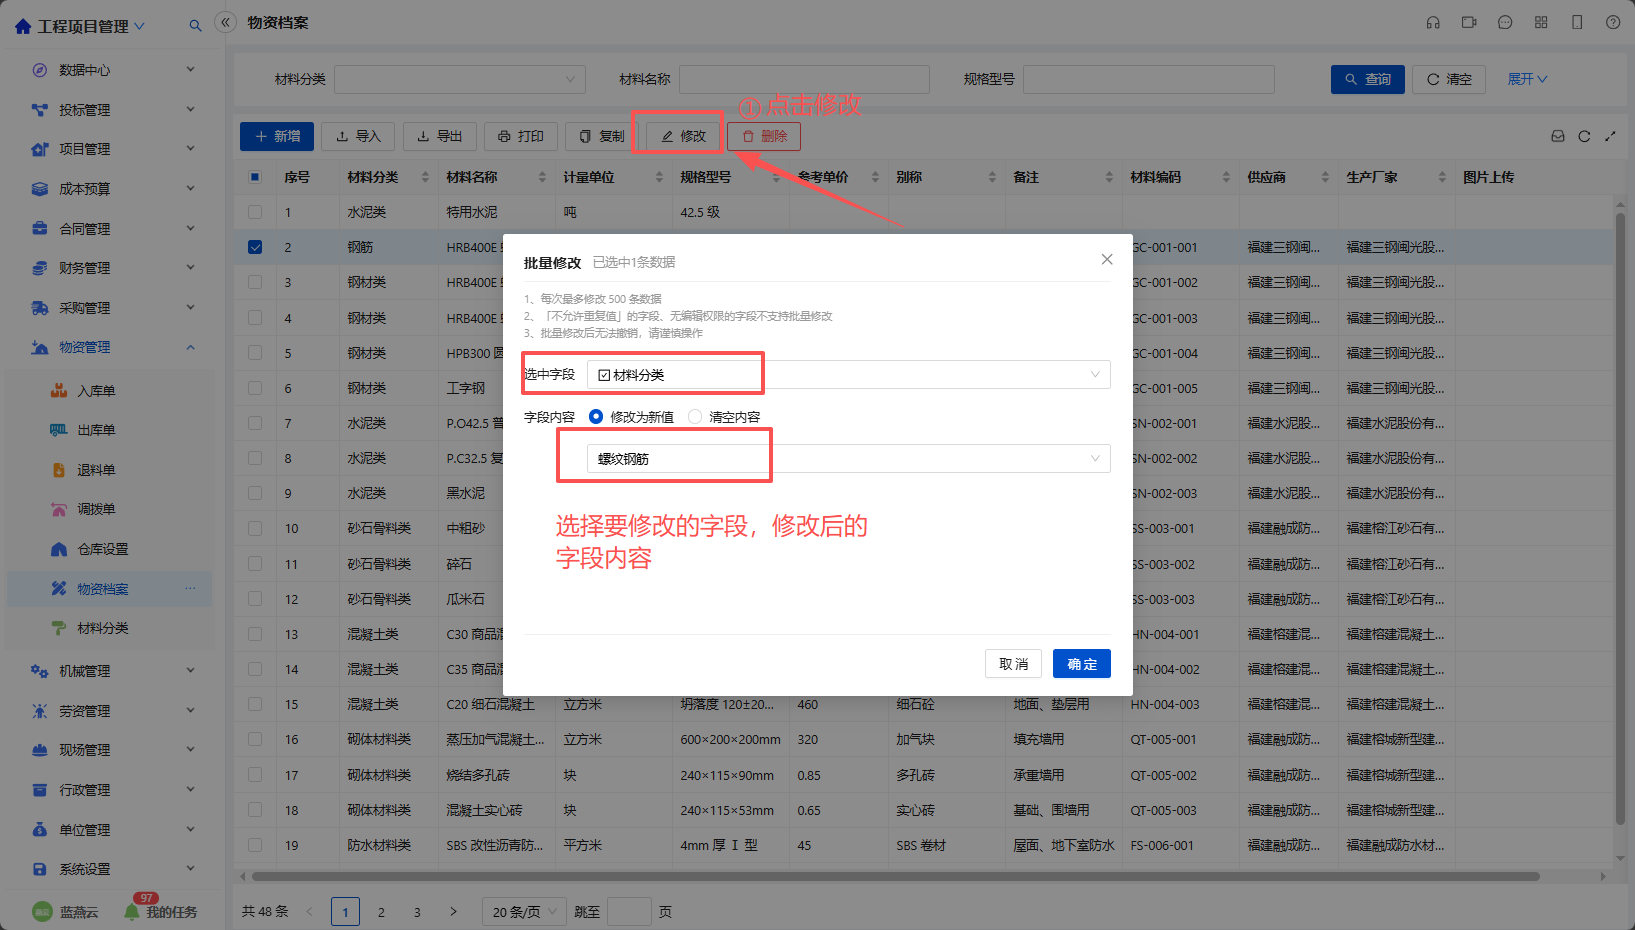The width and height of the screenshot is (1635, 930).
Task: Open 投标管理 in the sidebar
Action: pyautogui.click(x=113, y=110)
